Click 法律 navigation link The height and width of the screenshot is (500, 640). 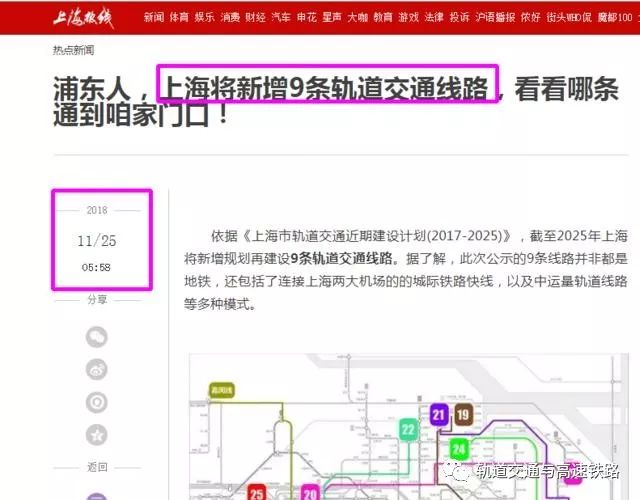(434, 17)
